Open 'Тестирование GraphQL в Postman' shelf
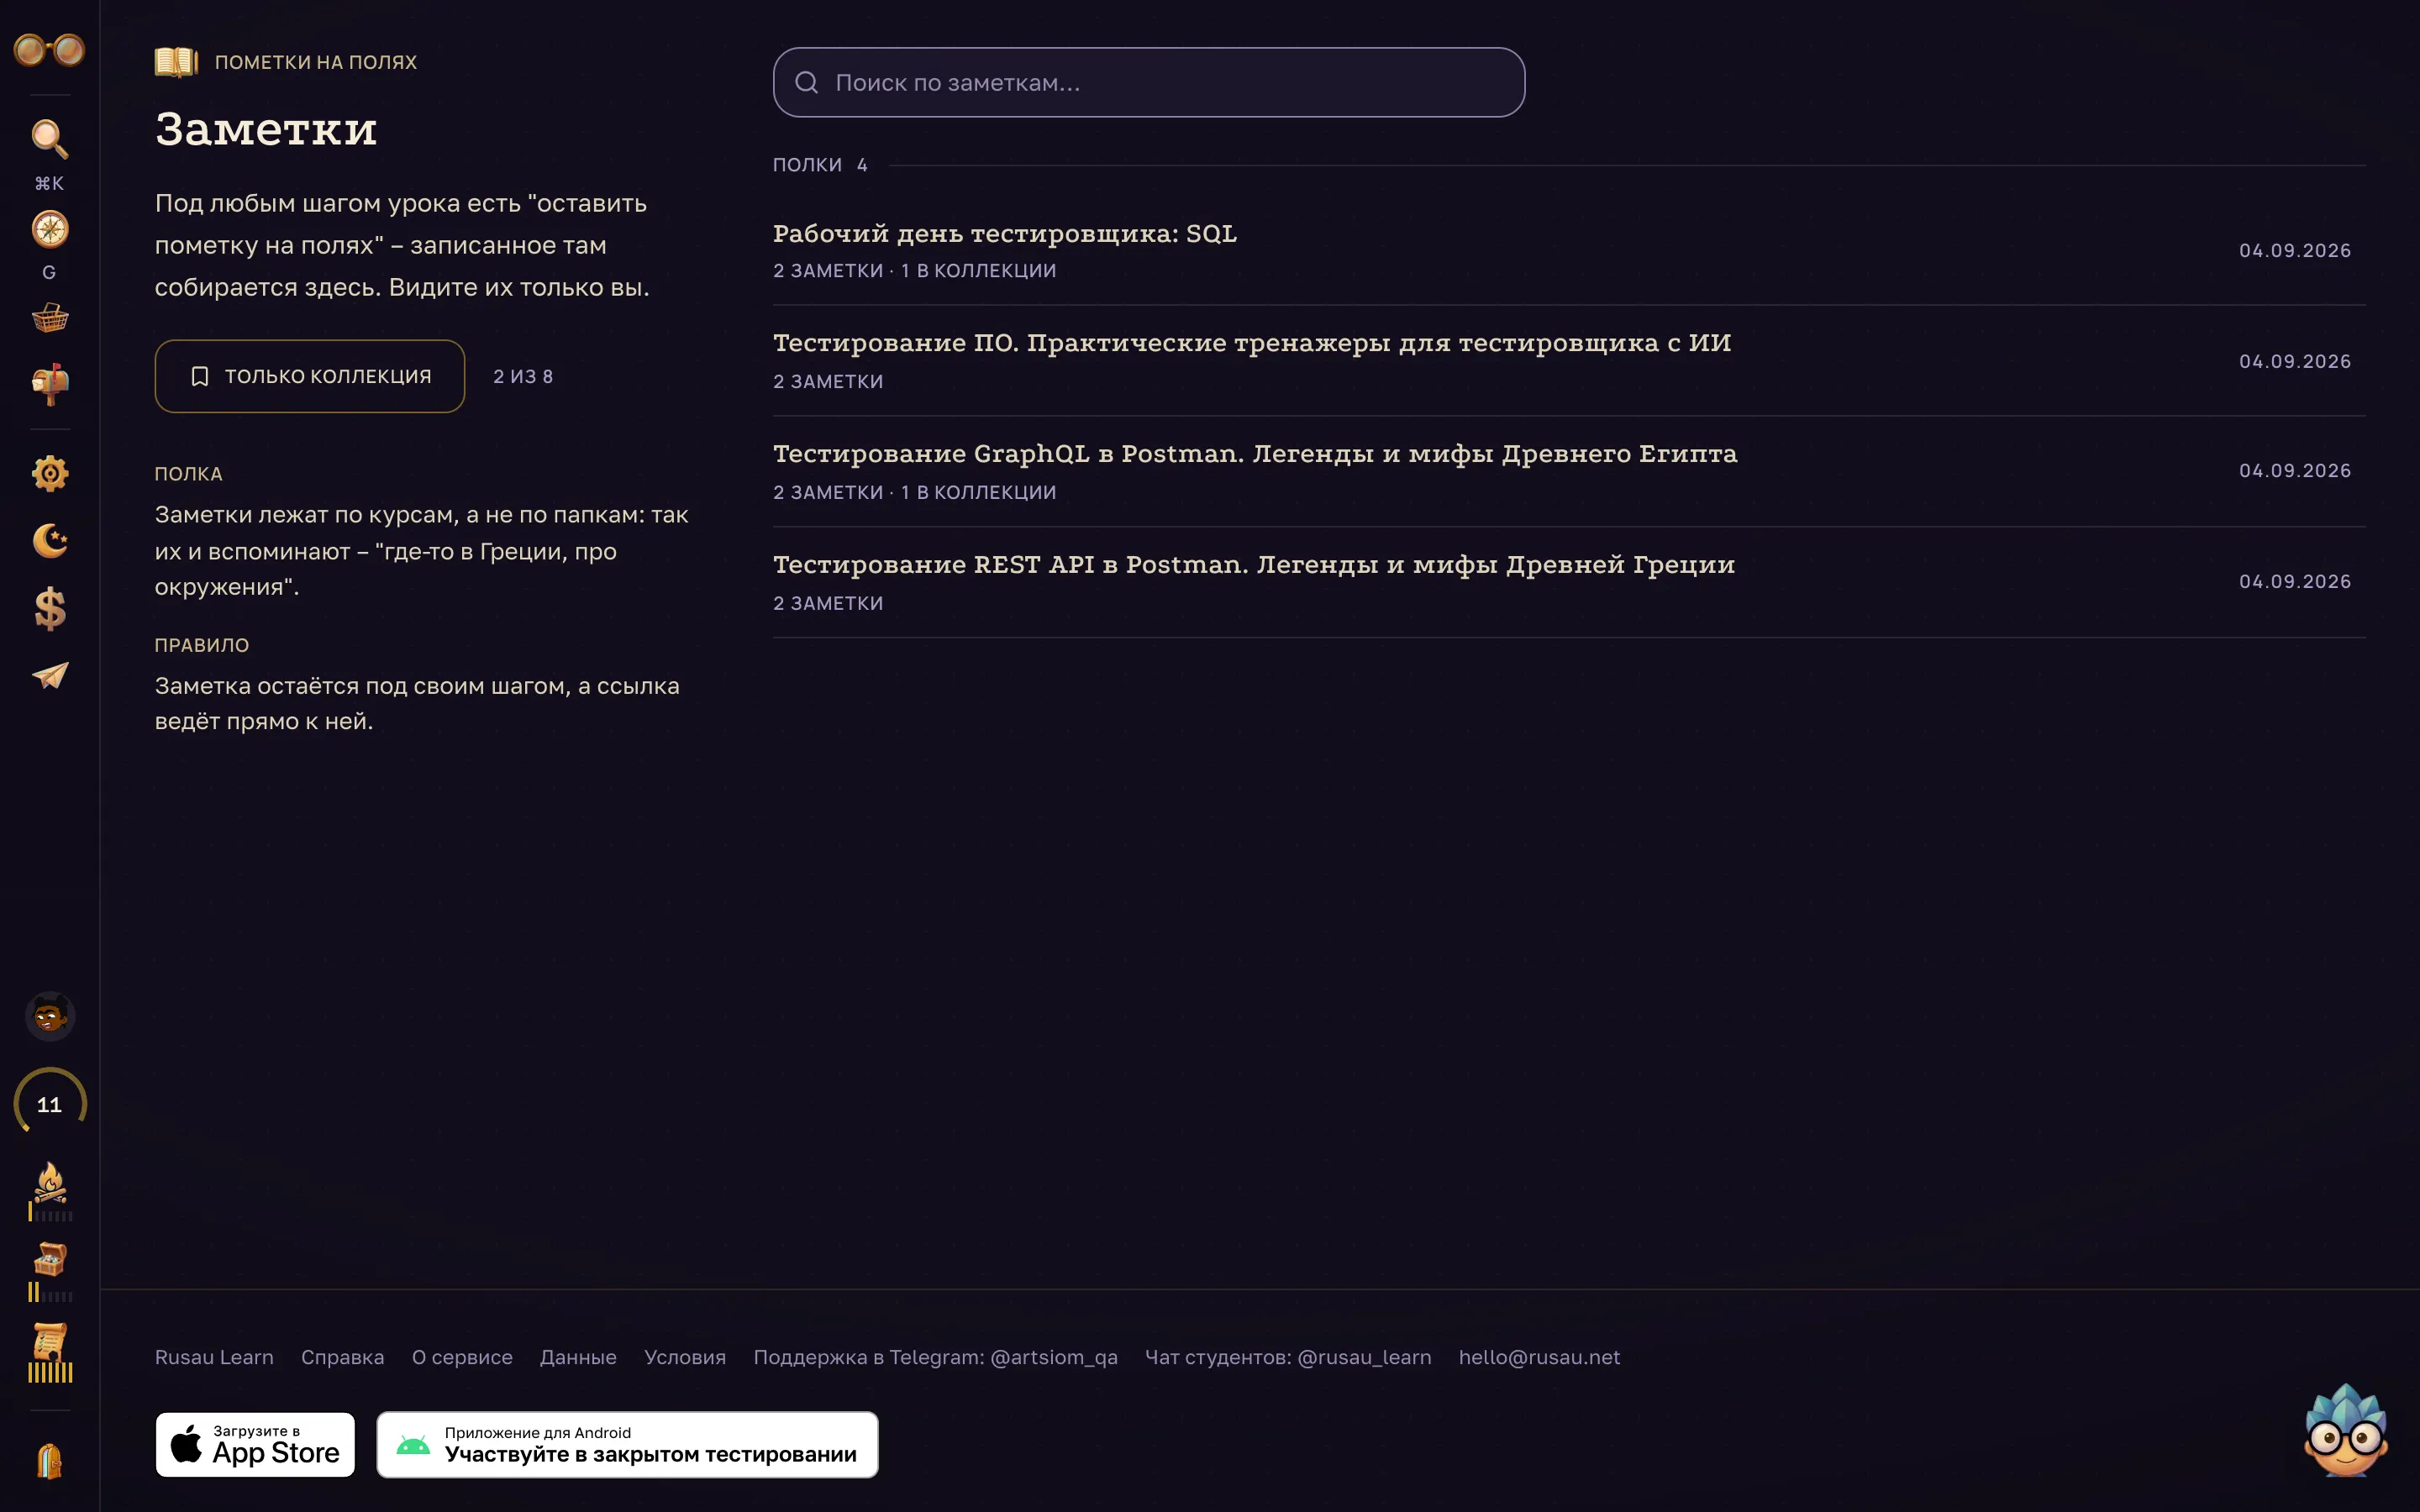Screen dimensions: 2420x1512 pos(1569,472)
